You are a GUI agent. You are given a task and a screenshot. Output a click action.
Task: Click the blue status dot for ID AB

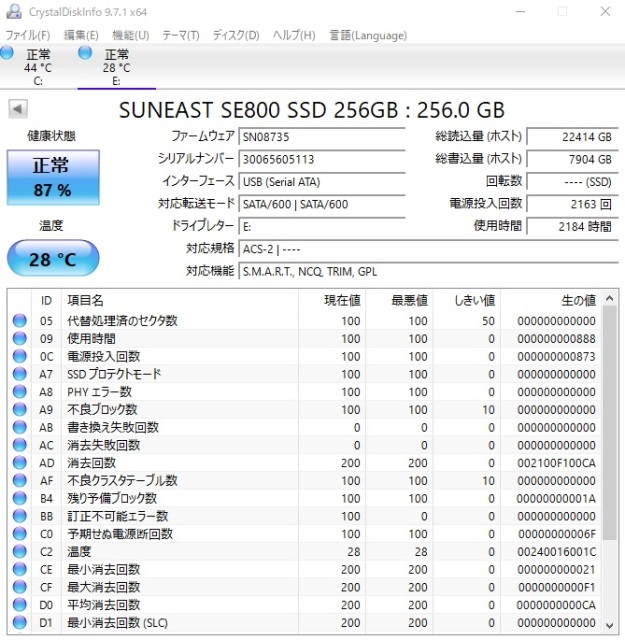tap(19, 427)
